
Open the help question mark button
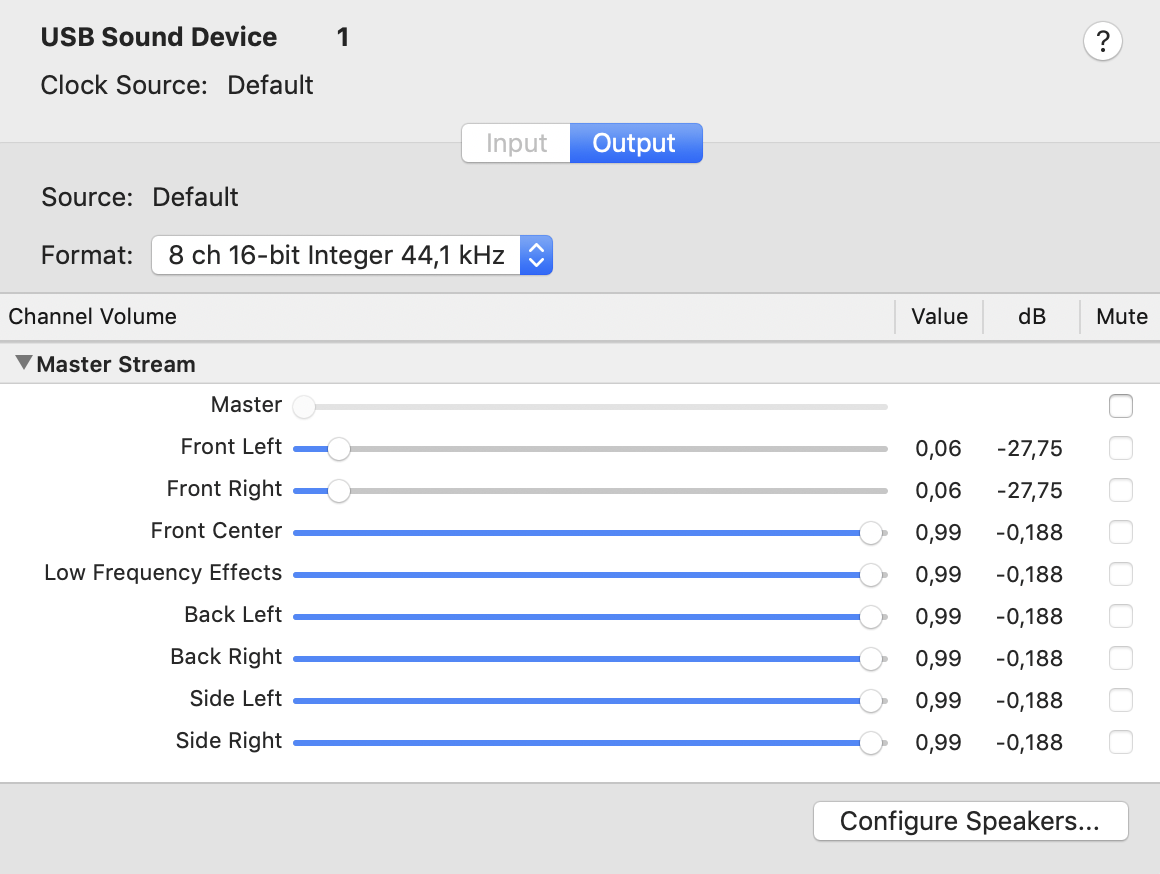pos(1102,41)
